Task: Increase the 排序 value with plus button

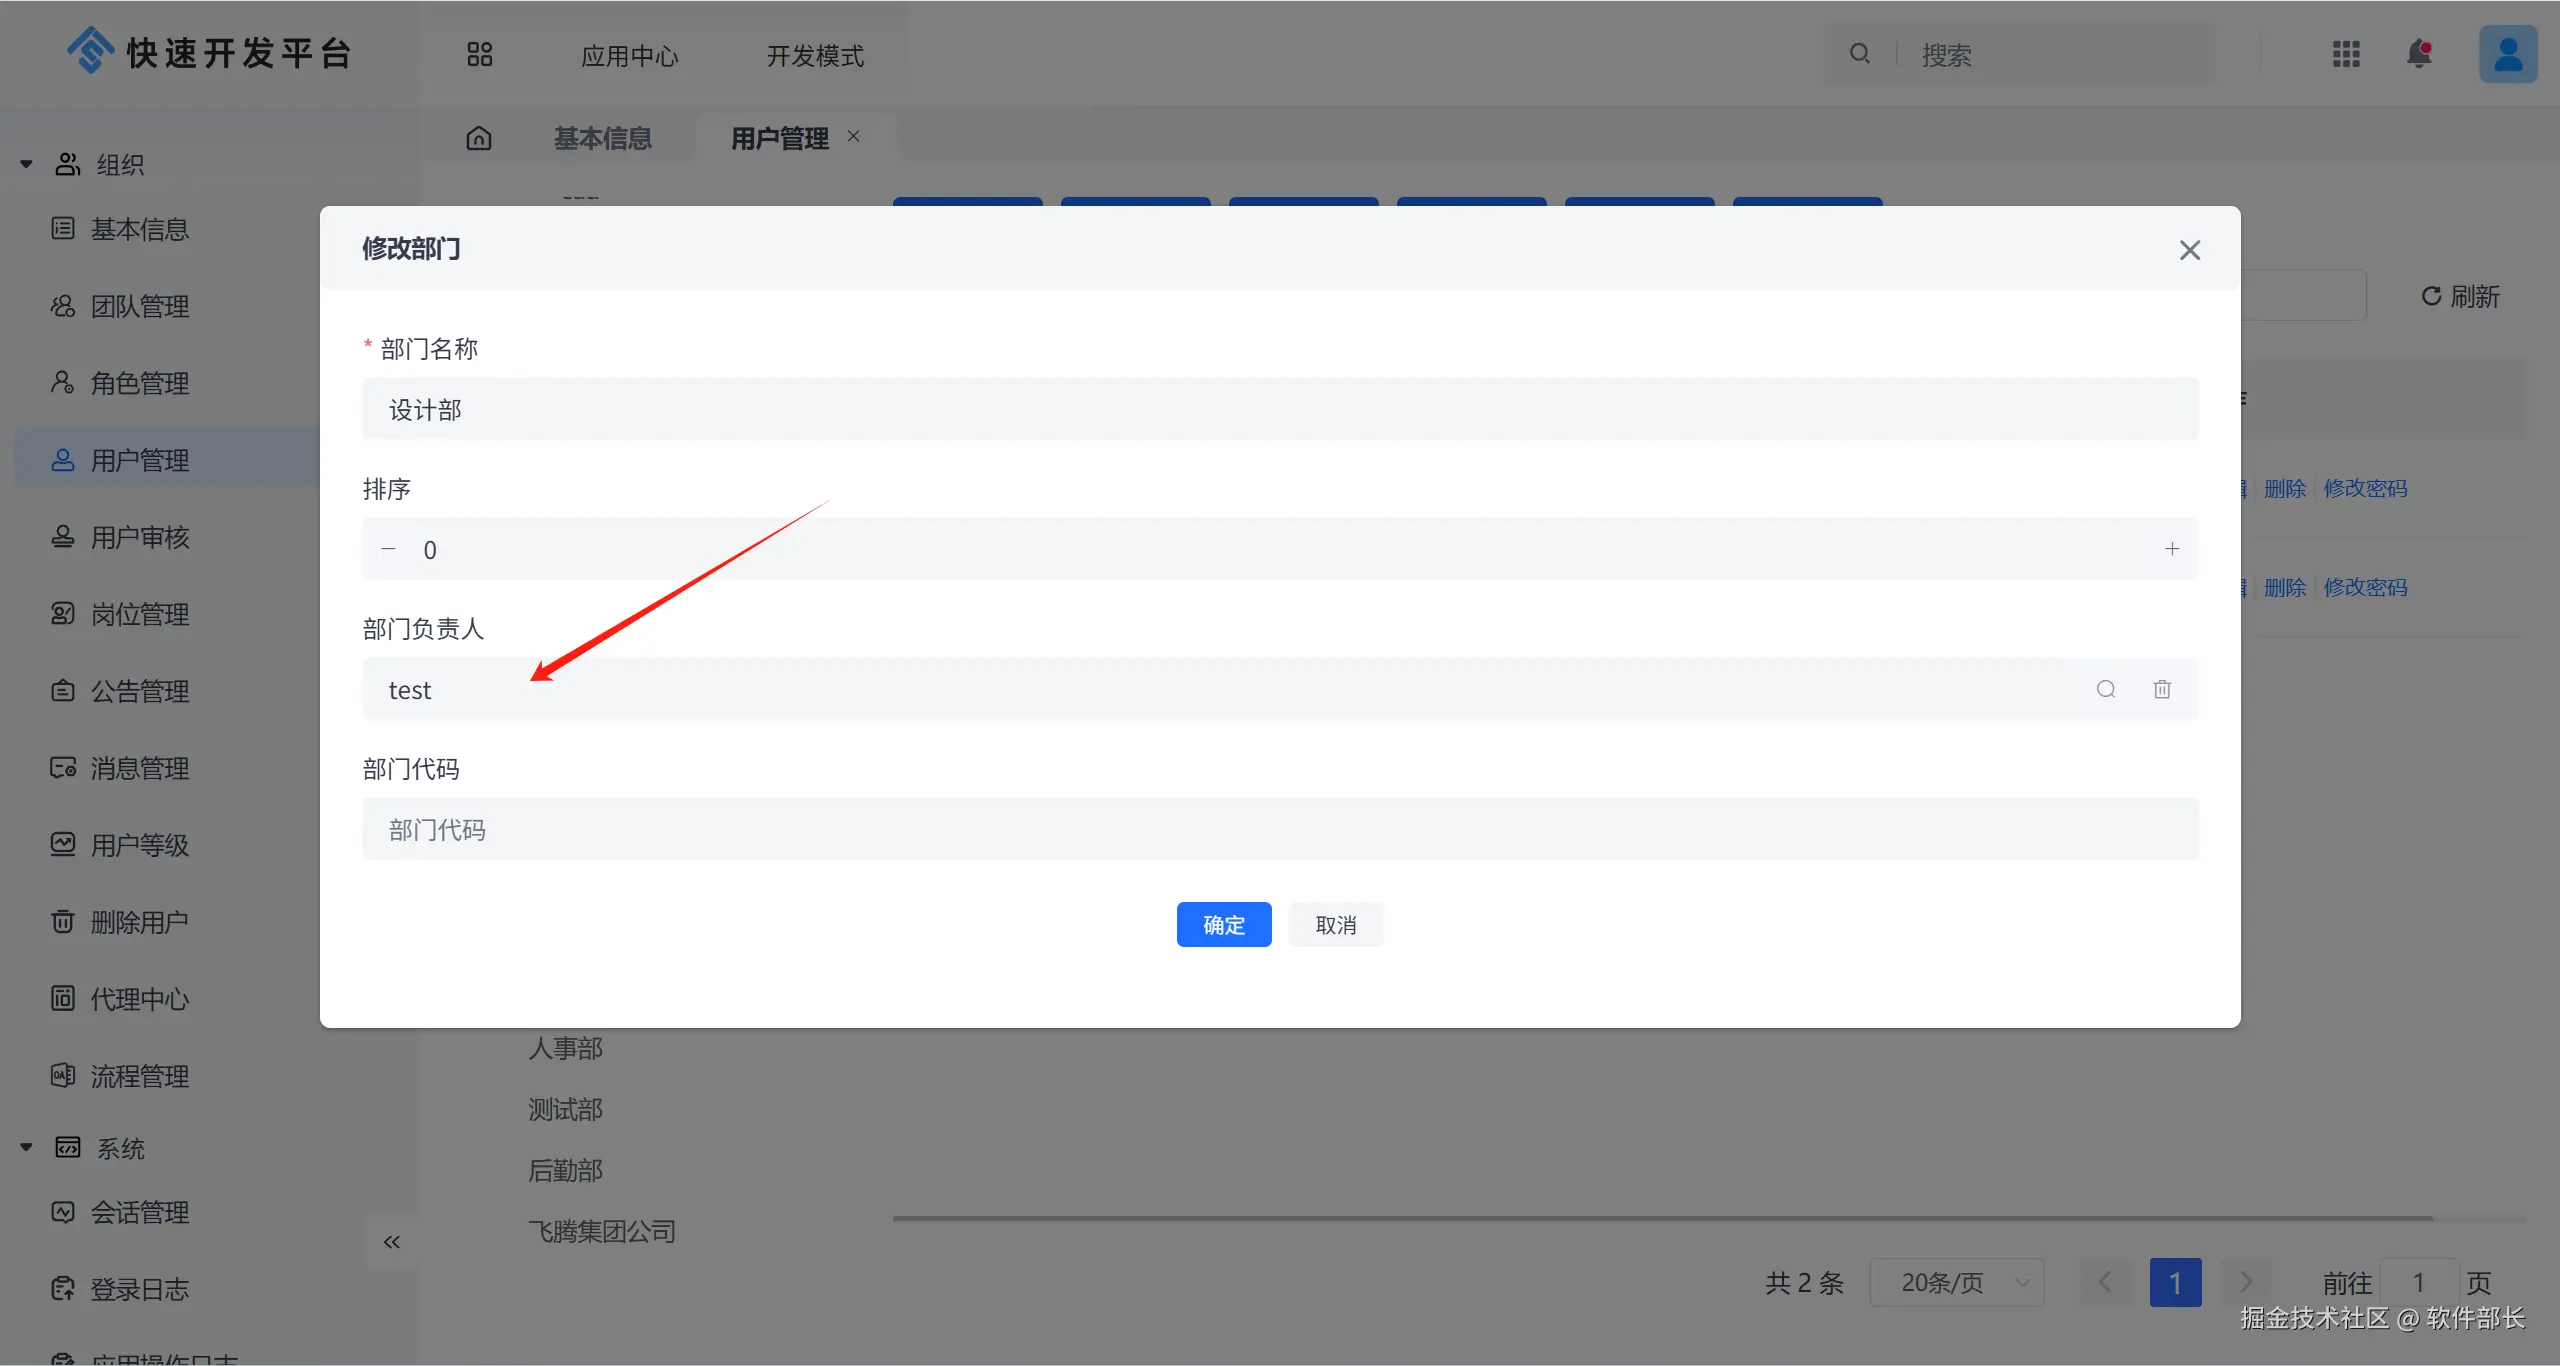Action: click(2172, 549)
